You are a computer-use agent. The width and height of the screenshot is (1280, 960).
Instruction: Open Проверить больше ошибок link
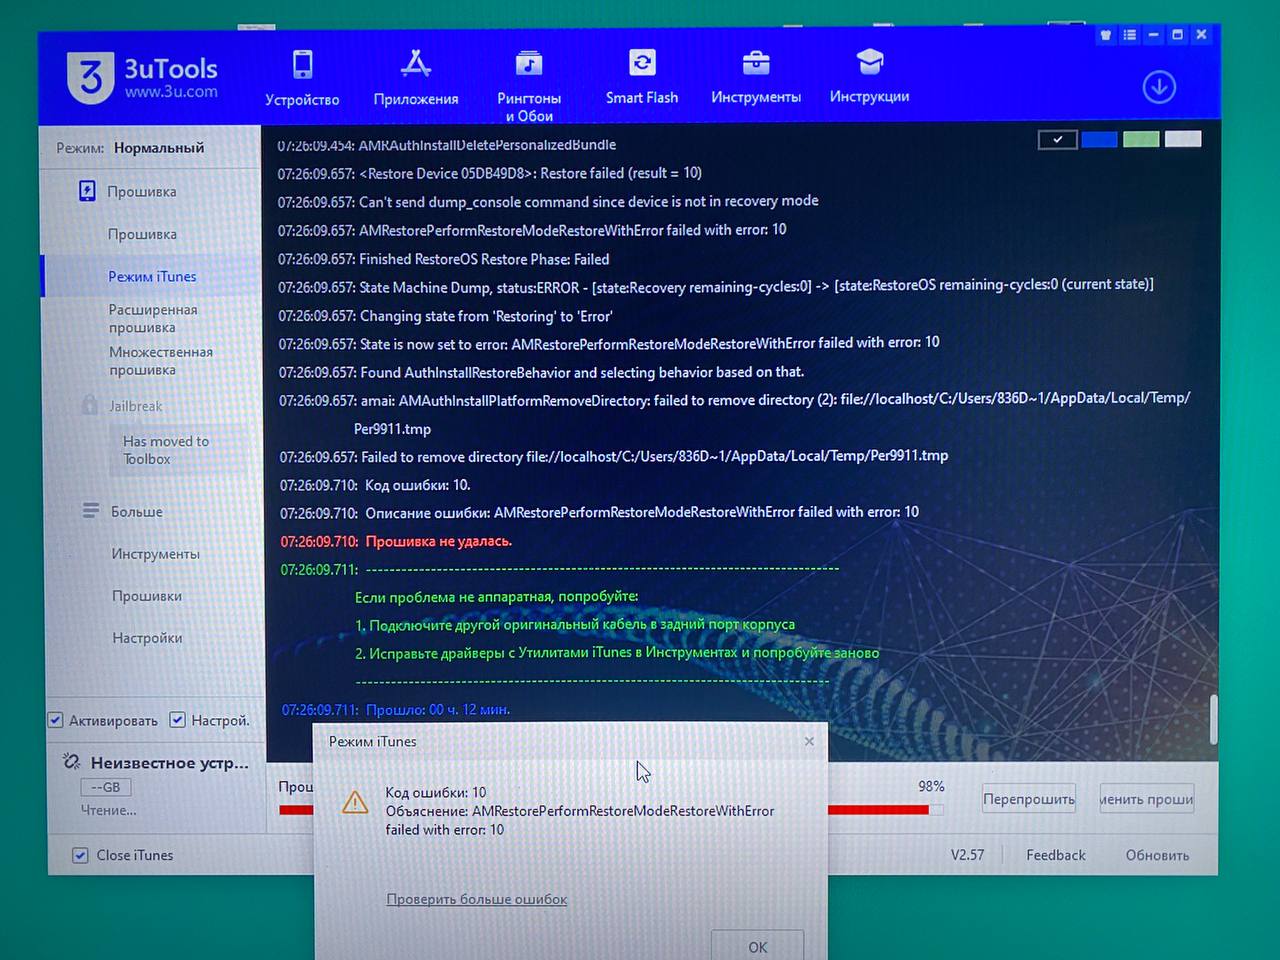click(x=477, y=899)
